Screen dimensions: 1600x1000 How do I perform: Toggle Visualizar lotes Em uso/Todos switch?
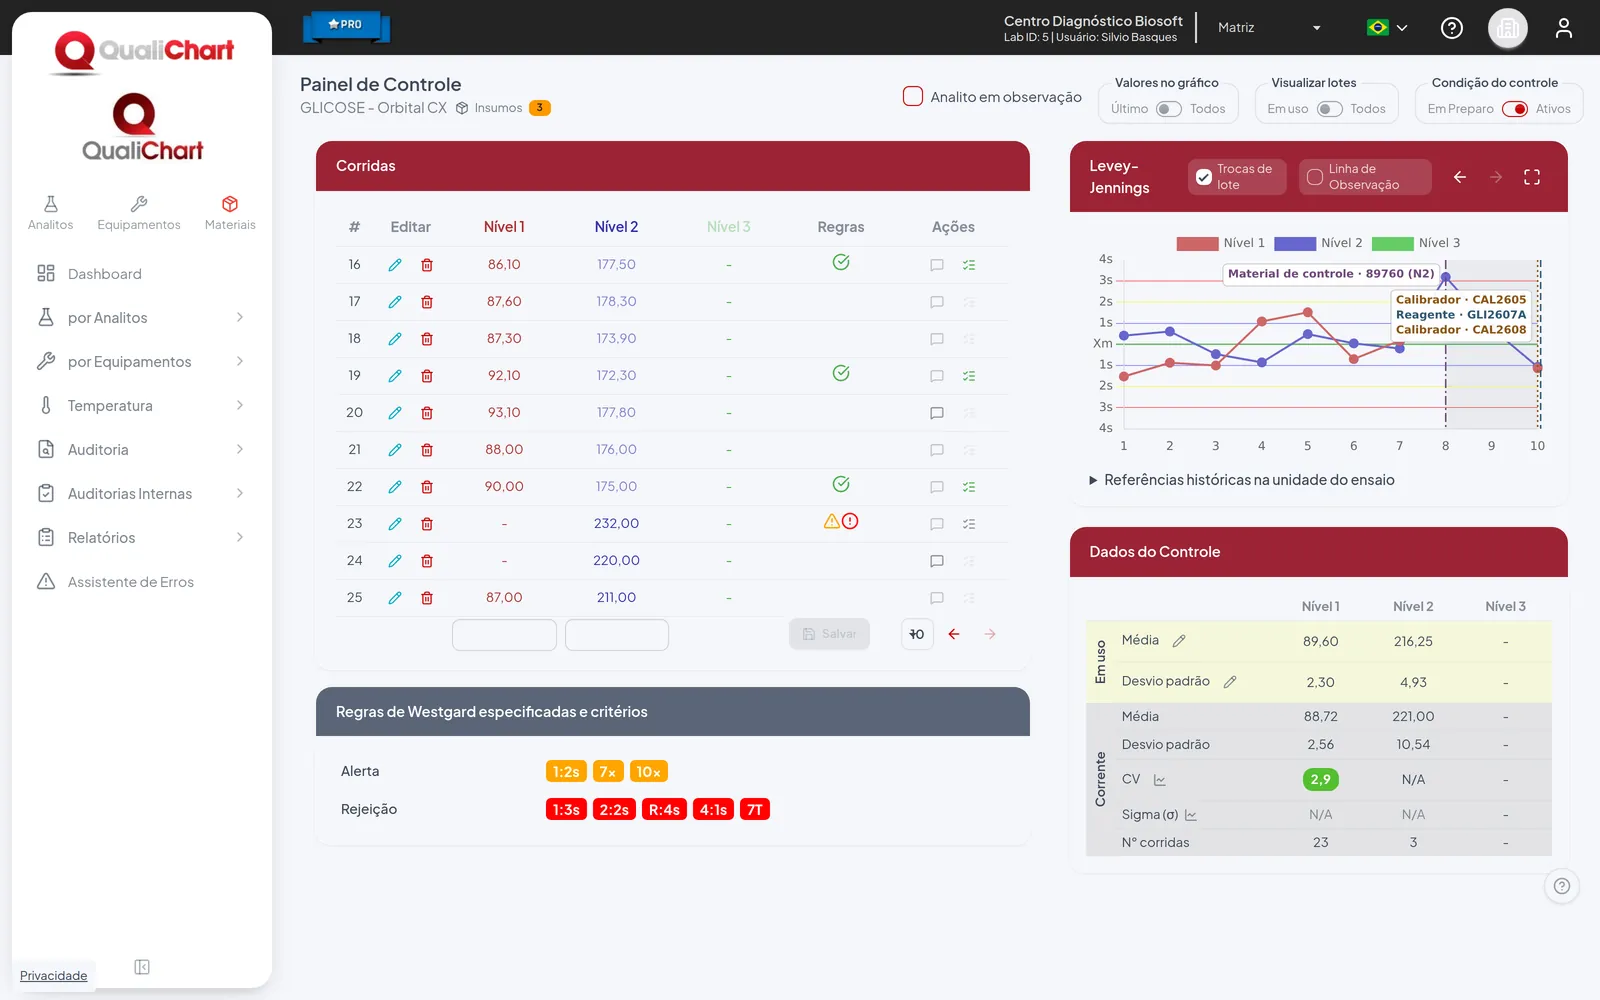pyautogui.click(x=1330, y=109)
